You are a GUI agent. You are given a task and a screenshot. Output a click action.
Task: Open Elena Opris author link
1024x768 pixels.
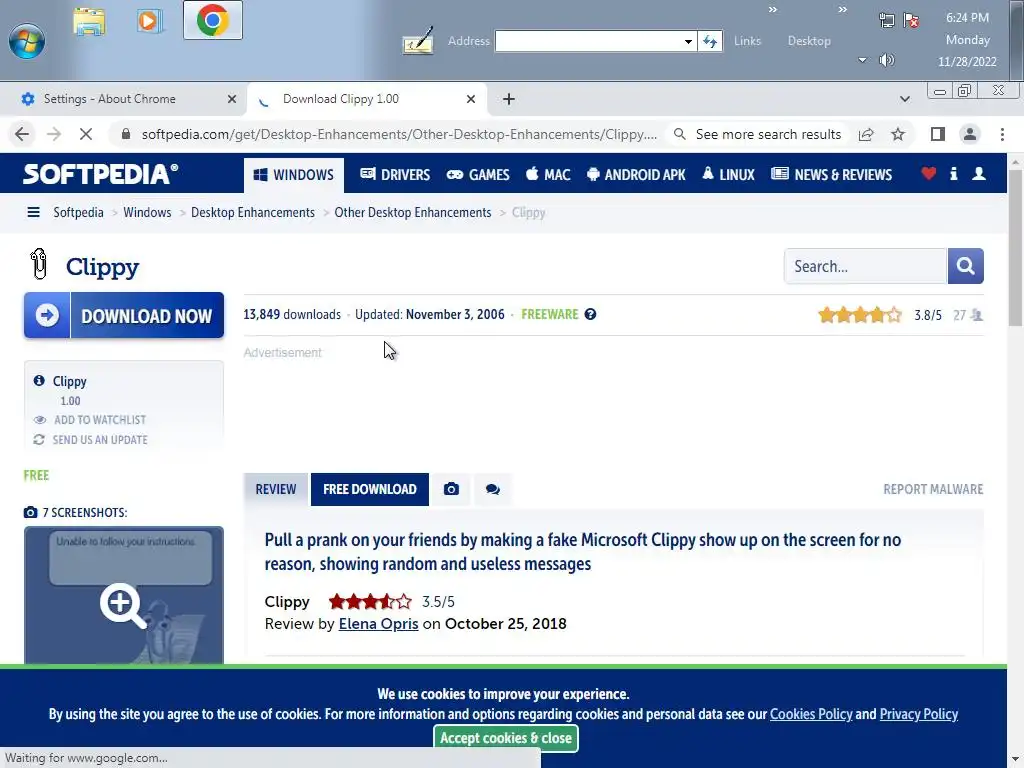click(378, 624)
